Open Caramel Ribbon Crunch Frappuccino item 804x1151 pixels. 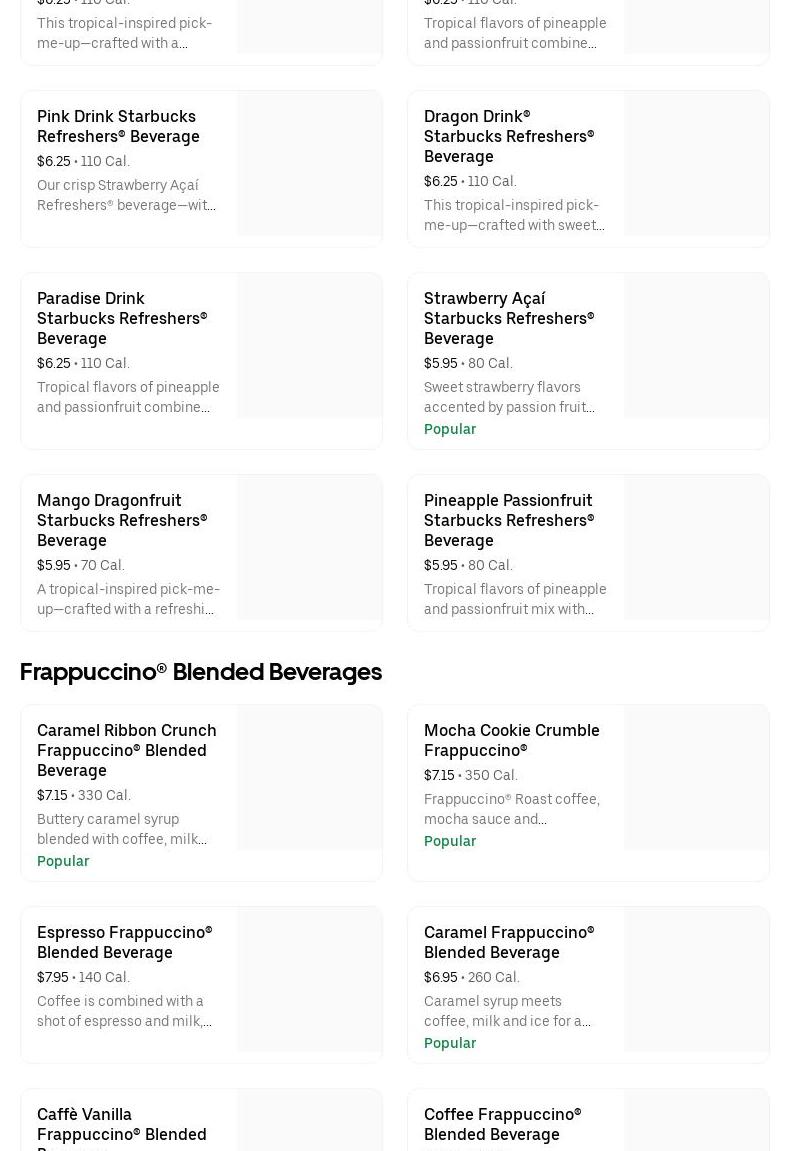pos(126,750)
